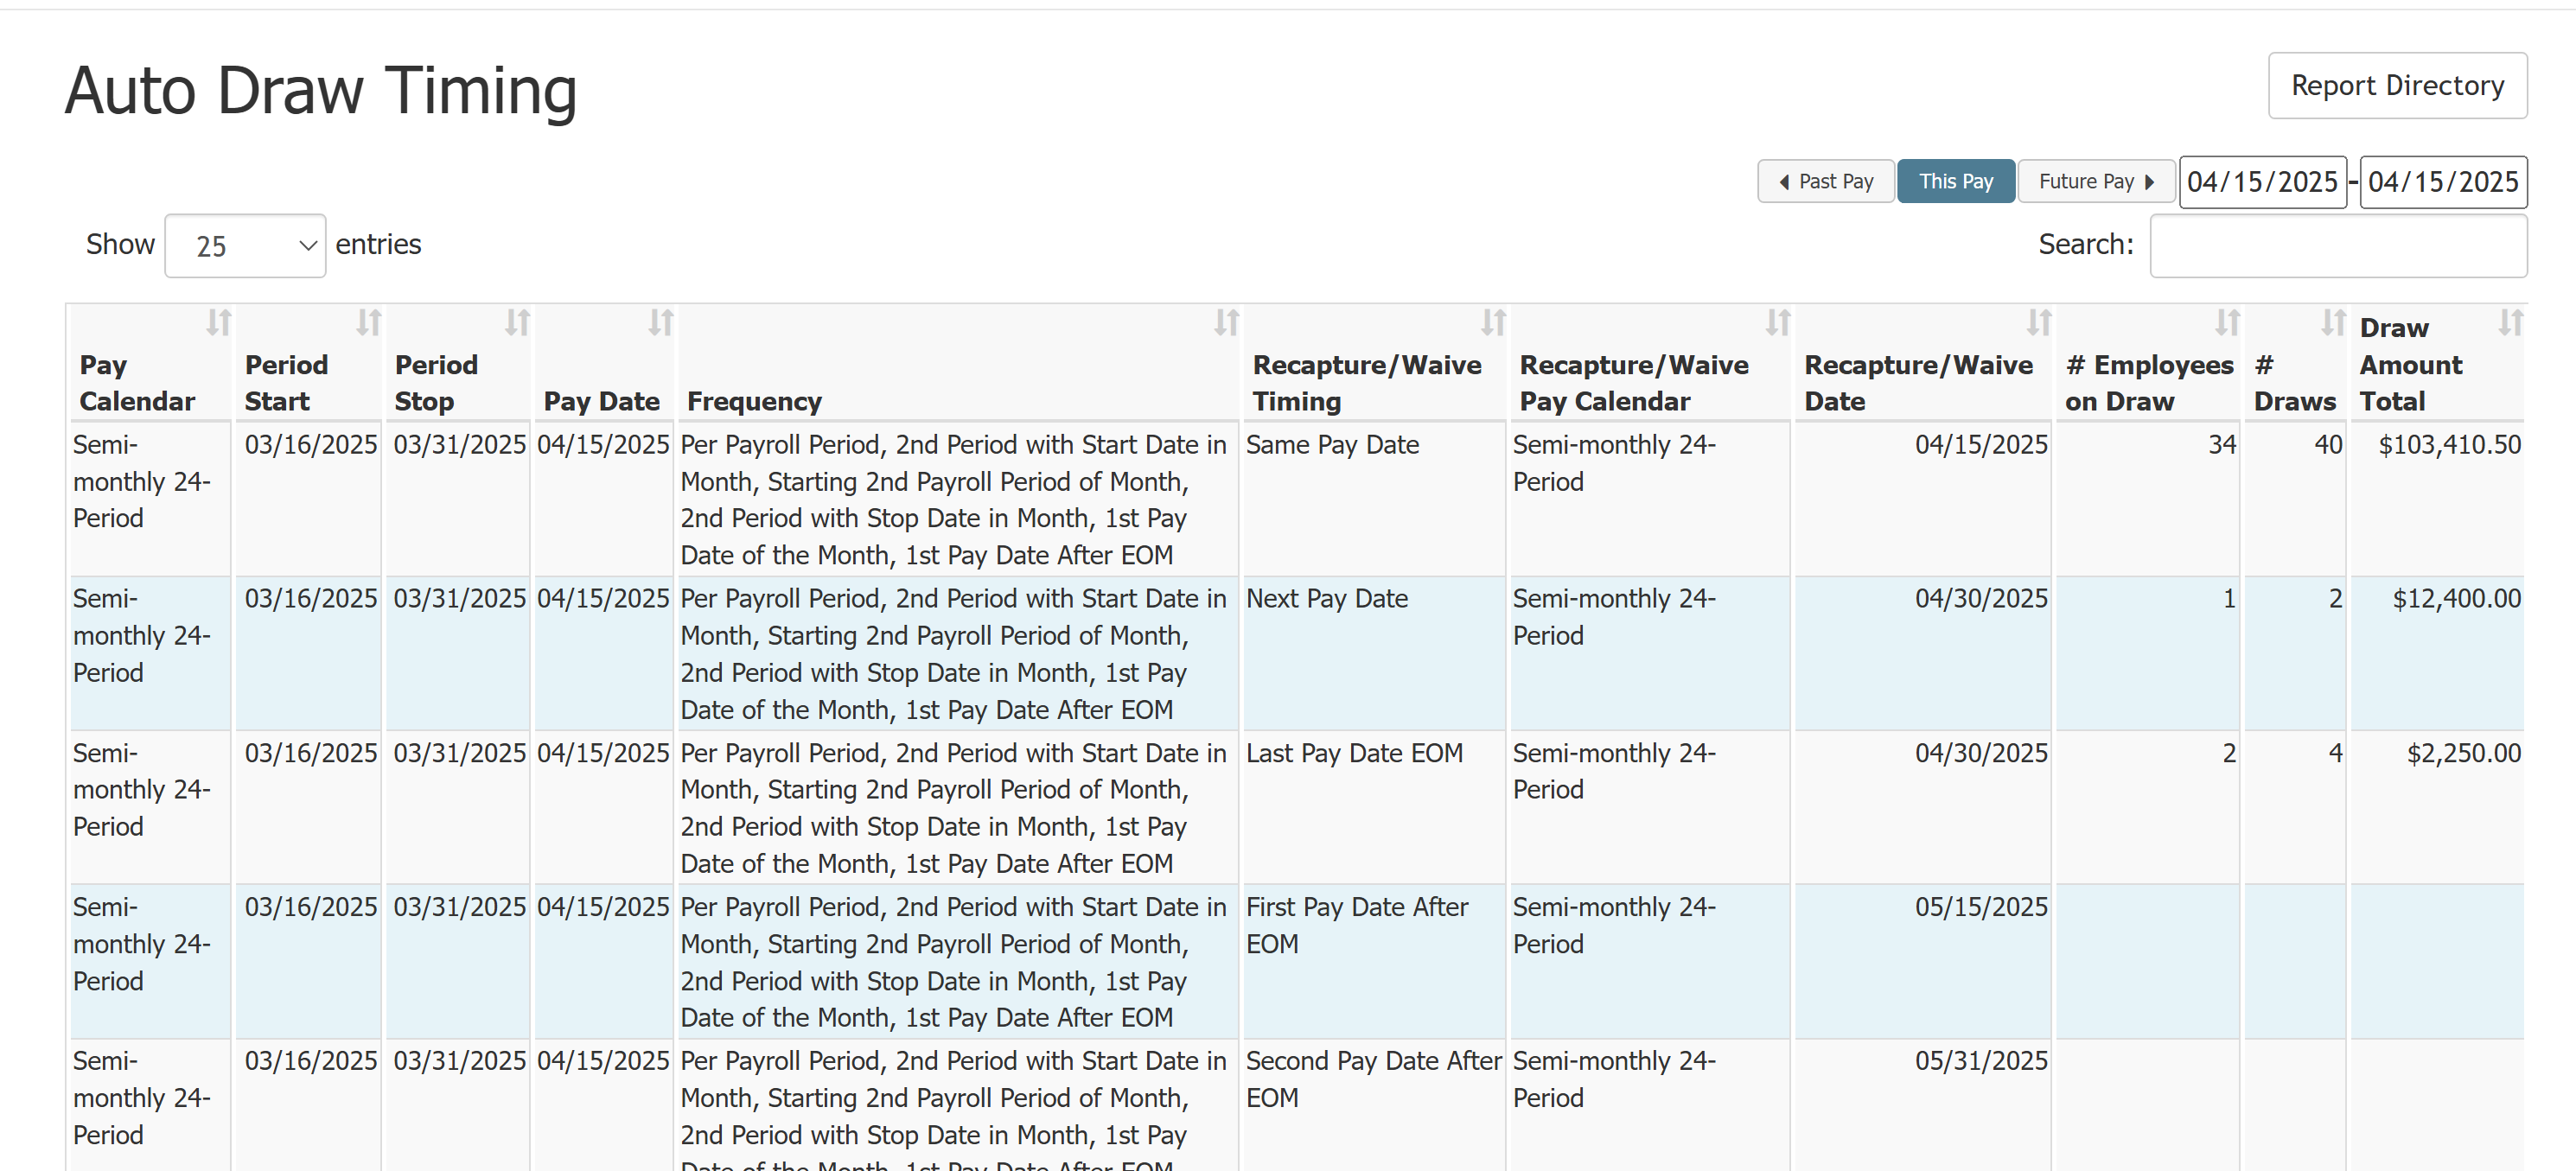Go to Past Pay period
This screenshot has width=2576, height=1171.
(x=1826, y=182)
